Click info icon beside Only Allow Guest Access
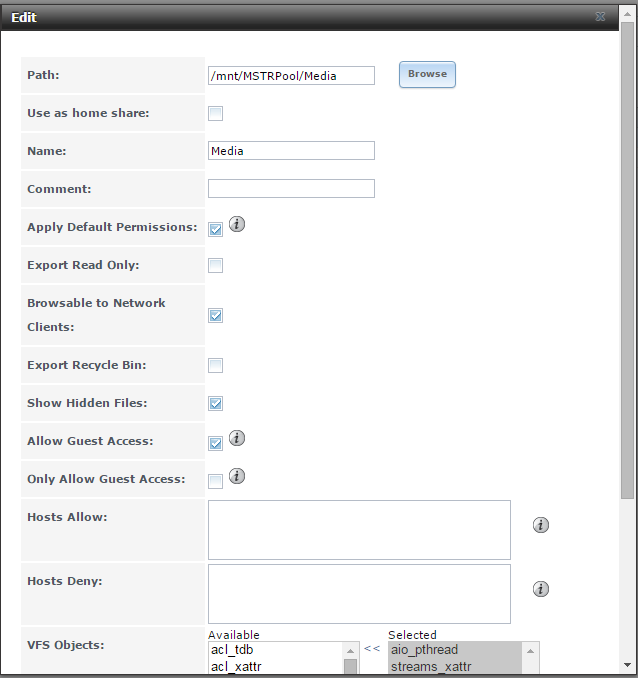 coord(237,476)
